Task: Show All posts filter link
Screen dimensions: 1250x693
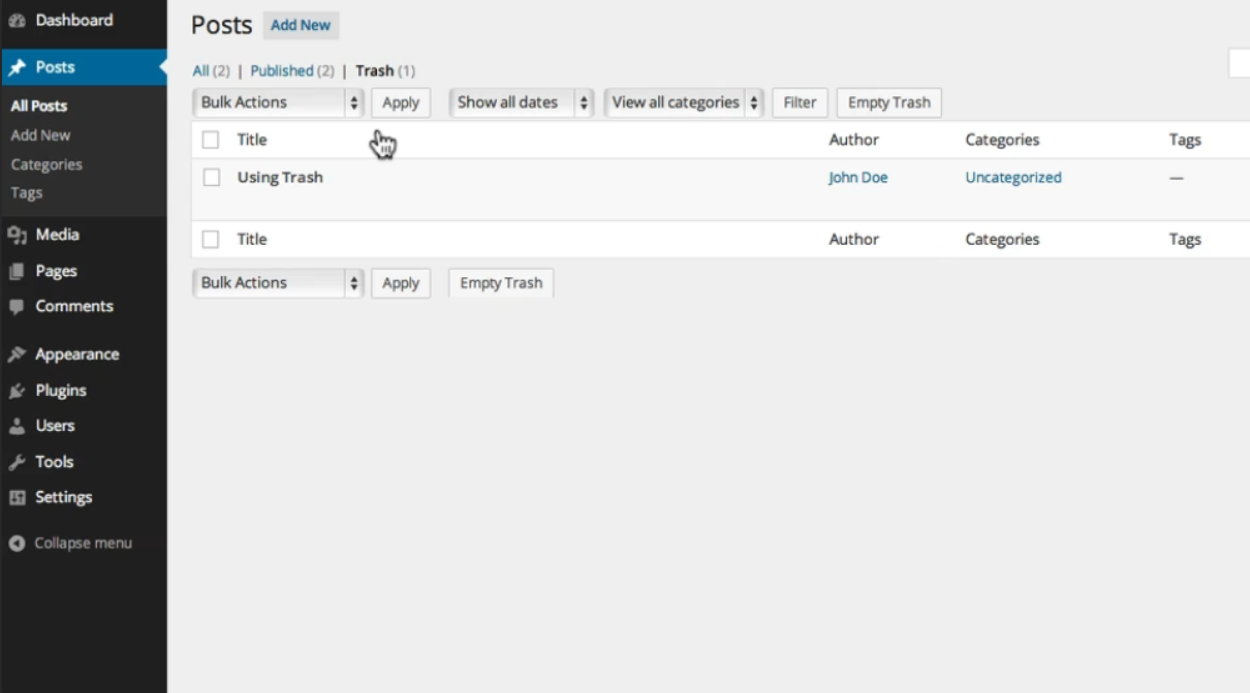Action: click(x=201, y=71)
